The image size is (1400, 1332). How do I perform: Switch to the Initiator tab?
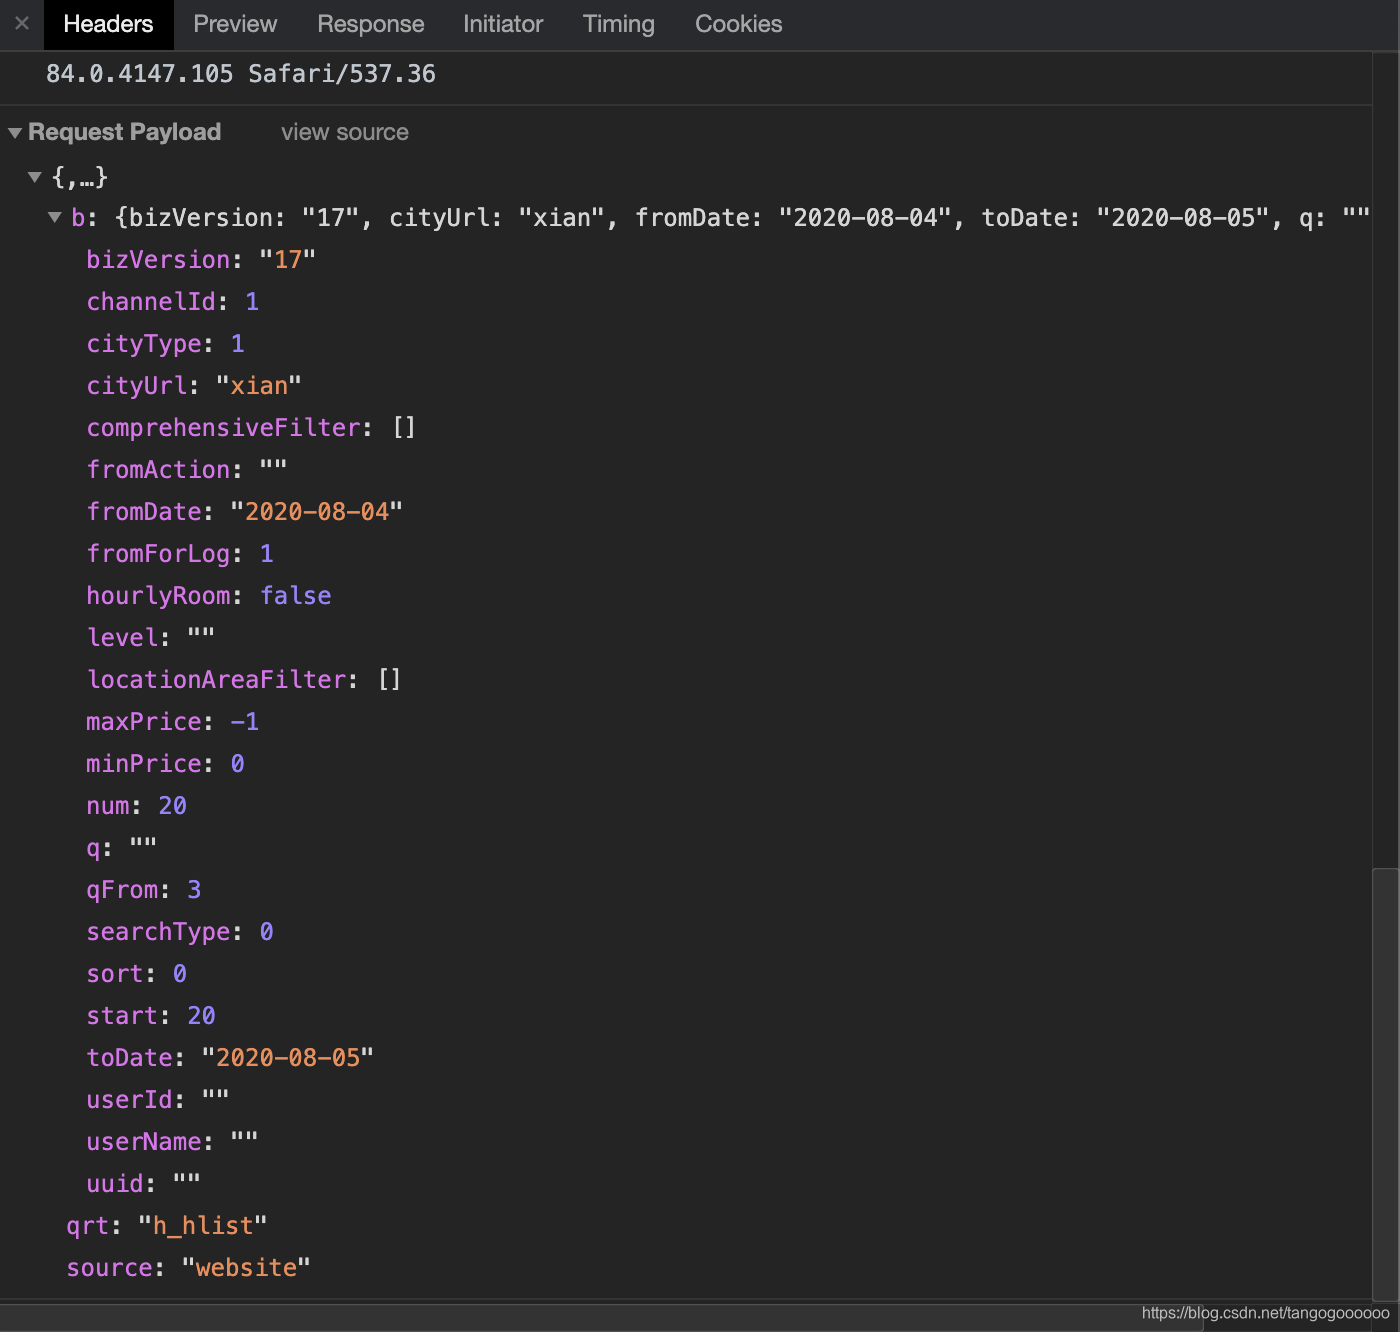pos(503,24)
